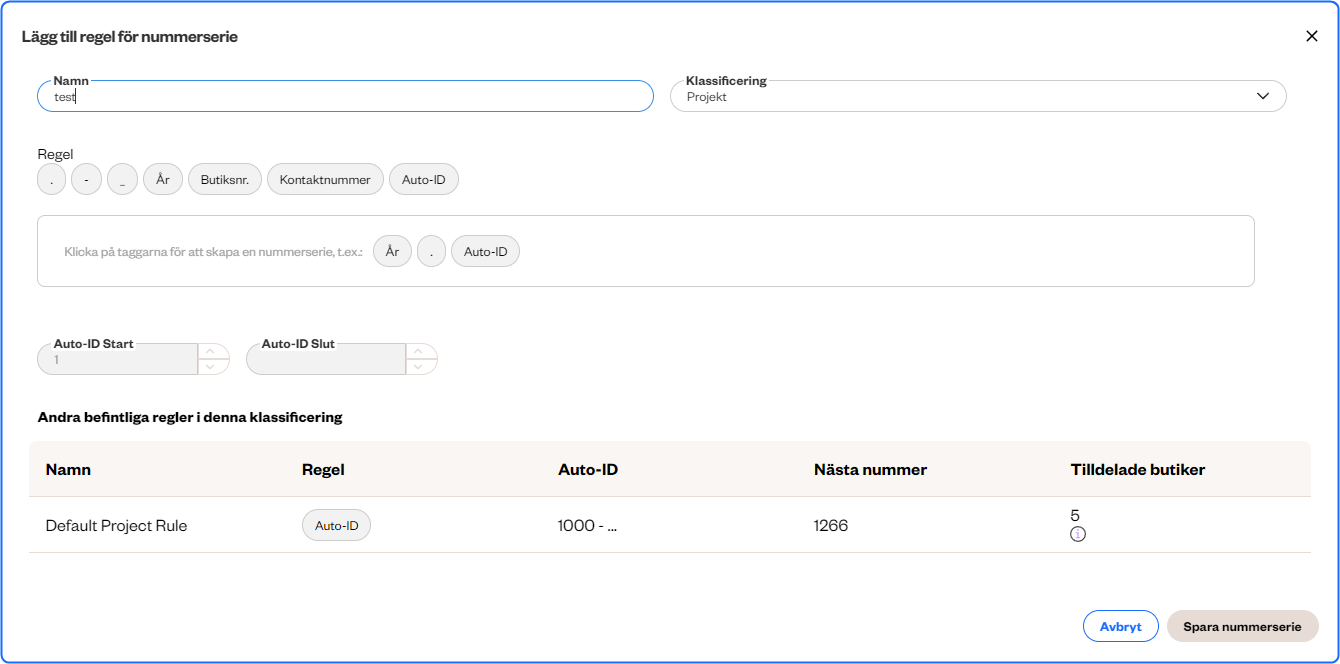
Task: Open the Klassificering dropdown
Action: click(977, 97)
